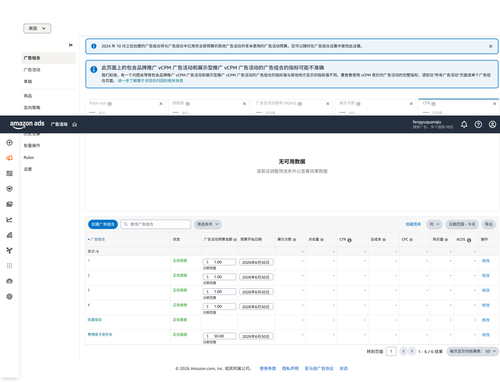Click 广告活动 in the dark header bar
Image resolution: width=500 pixels, height=382 pixels.
coord(59,124)
